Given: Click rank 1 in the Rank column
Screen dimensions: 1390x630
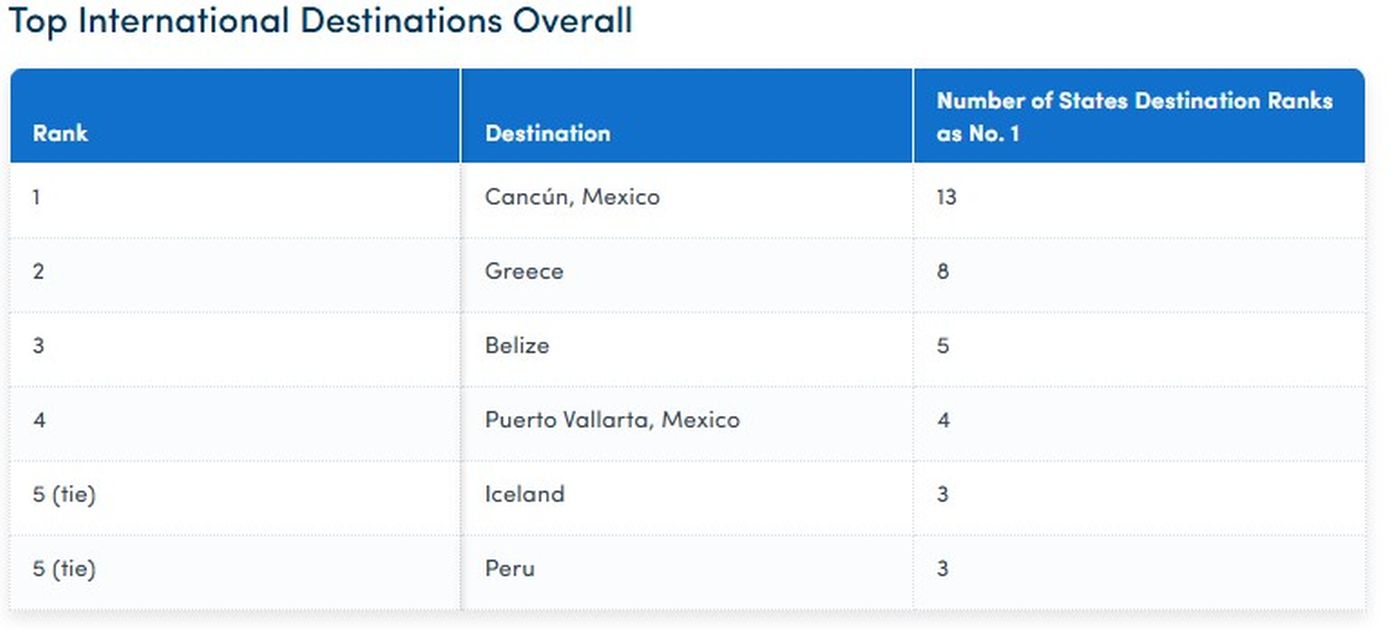Looking at the screenshot, I should [37, 197].
